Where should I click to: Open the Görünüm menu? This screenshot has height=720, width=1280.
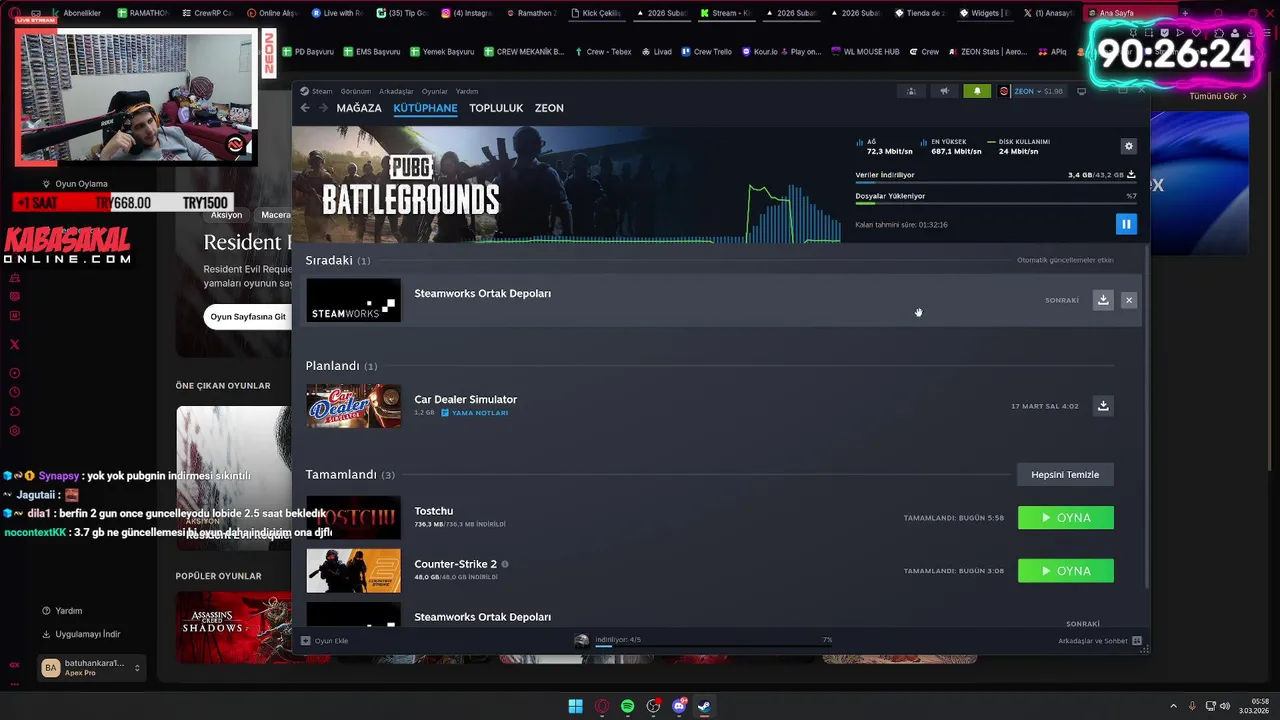355,91
